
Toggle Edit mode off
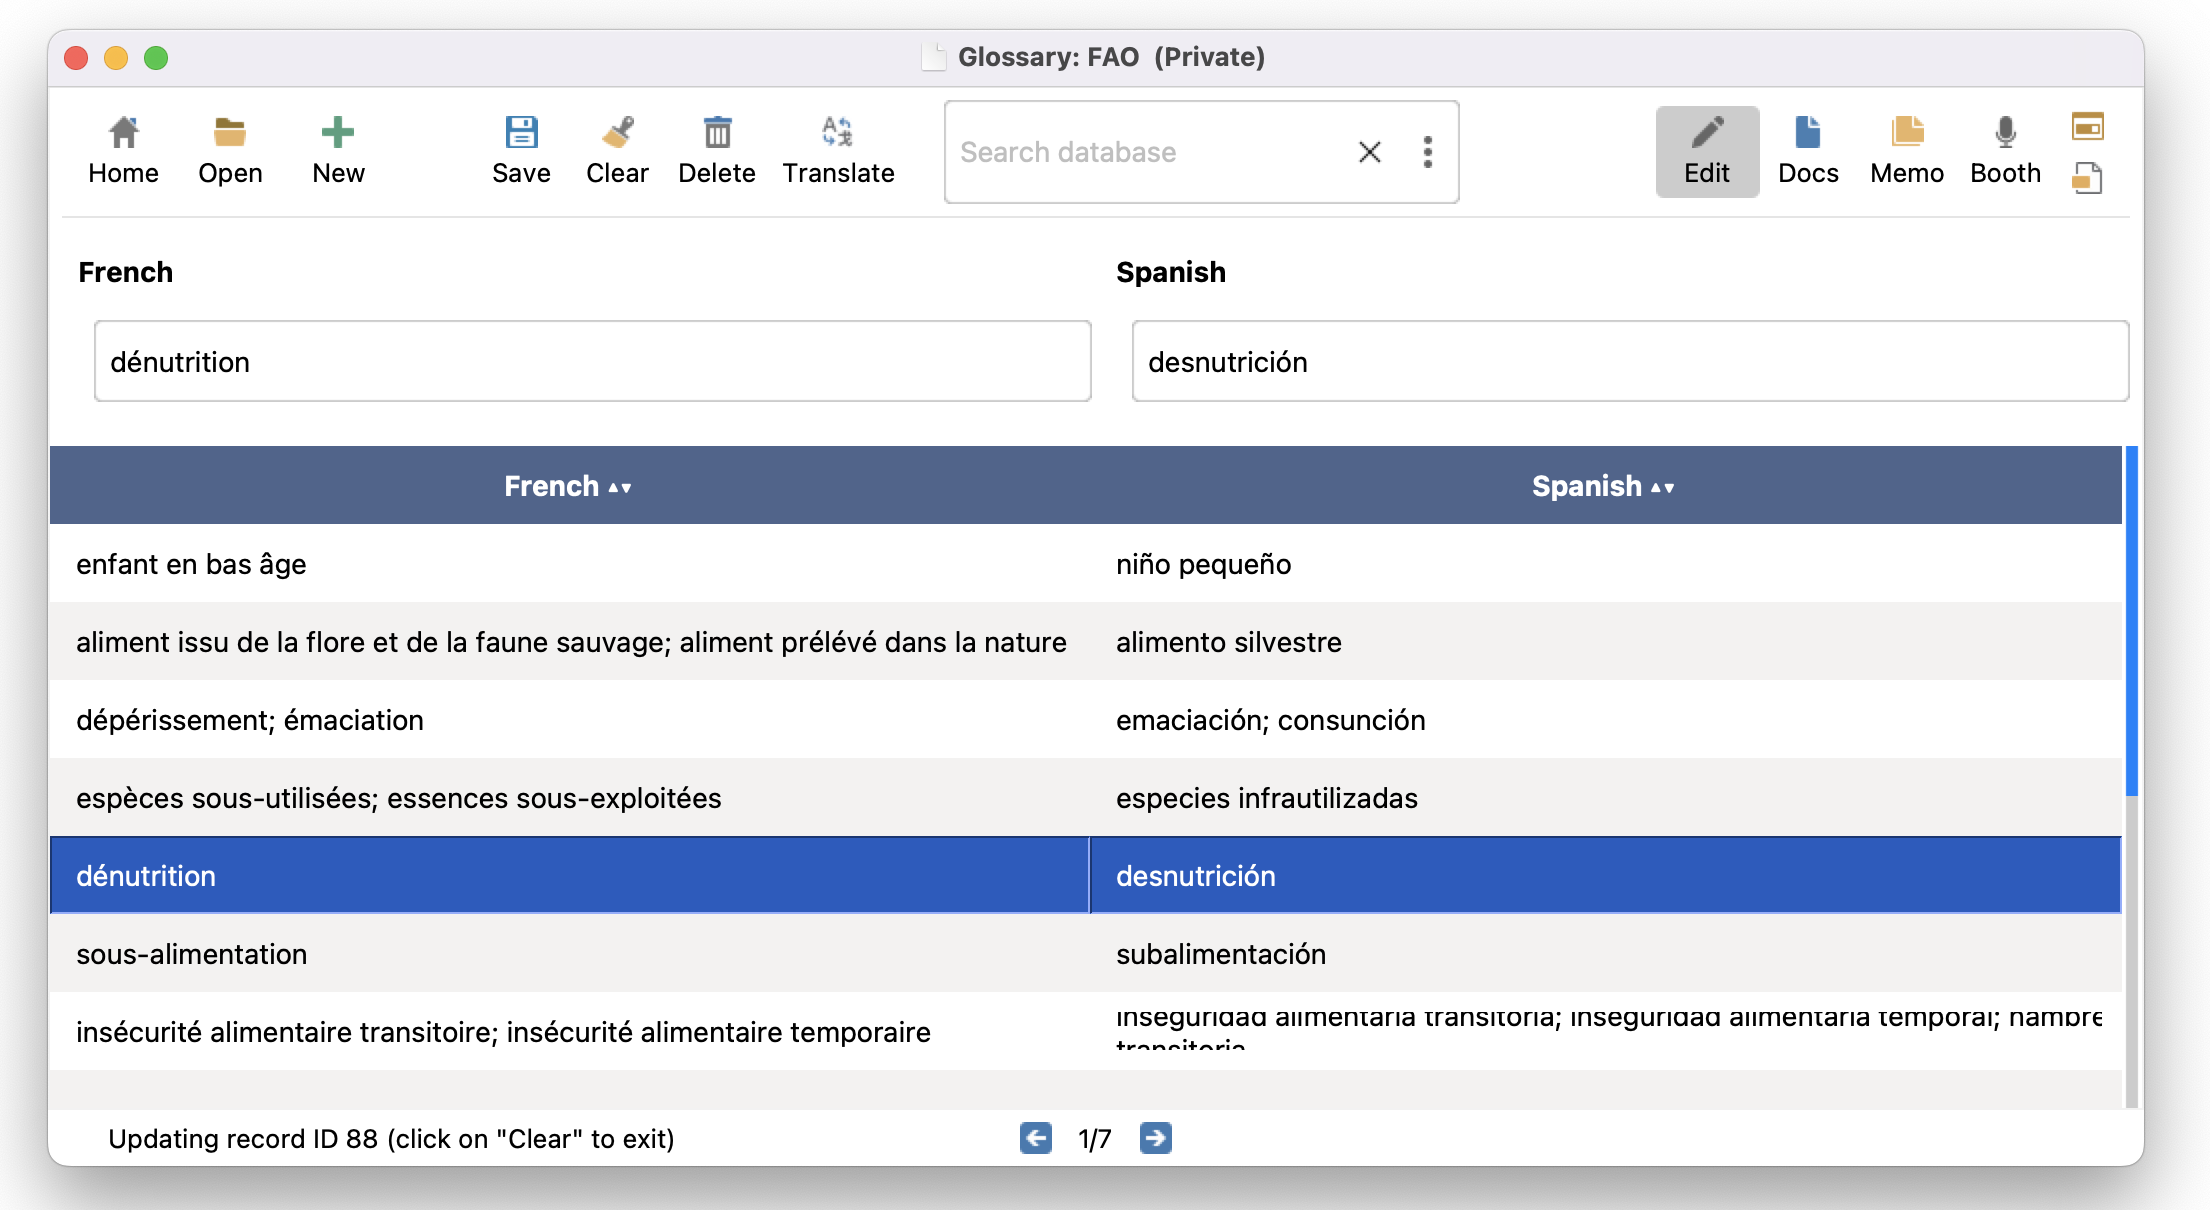pos(1707,150)
